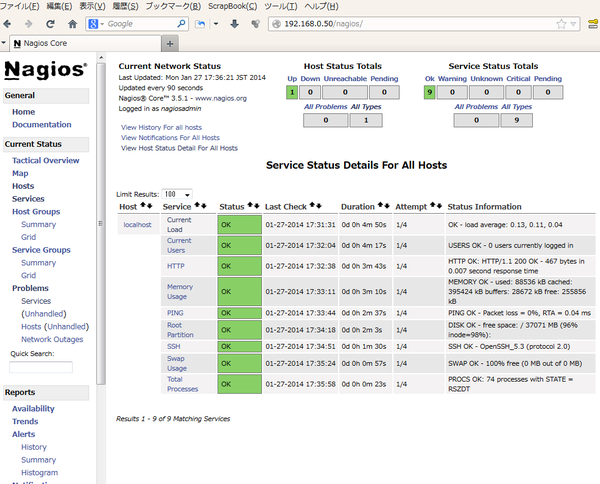Image resolution: width=600 pixels, height=484 pixels.
Task: Open Availability report link
Action: coord(33,409)
